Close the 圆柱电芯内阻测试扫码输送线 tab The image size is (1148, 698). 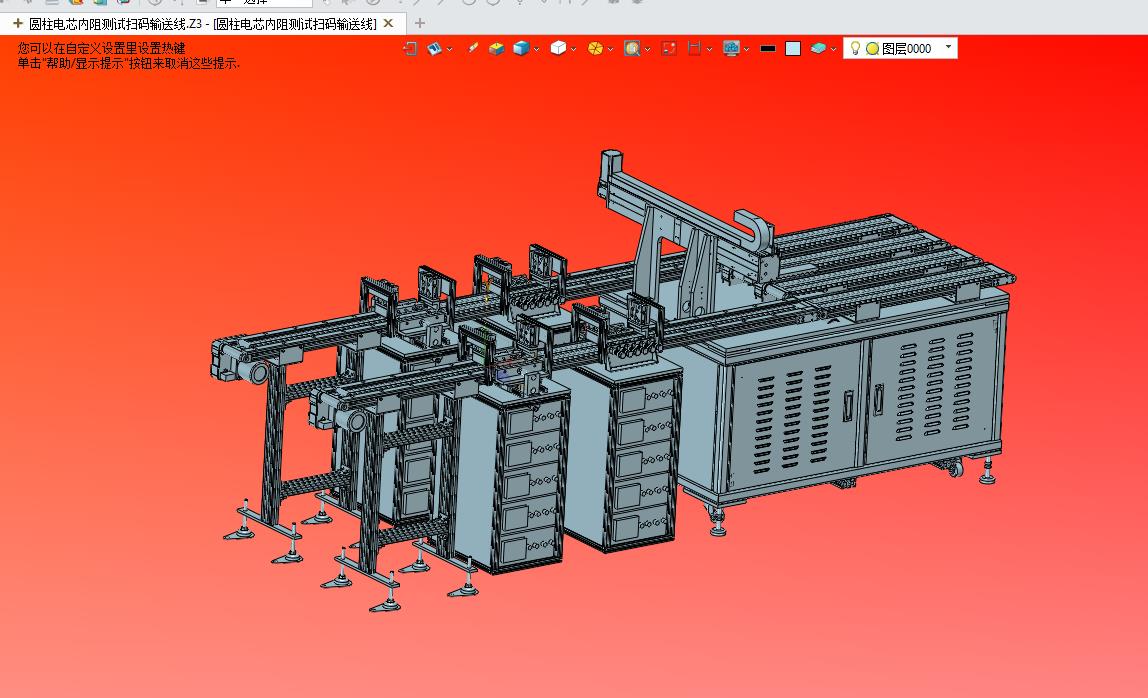(389, 23)
